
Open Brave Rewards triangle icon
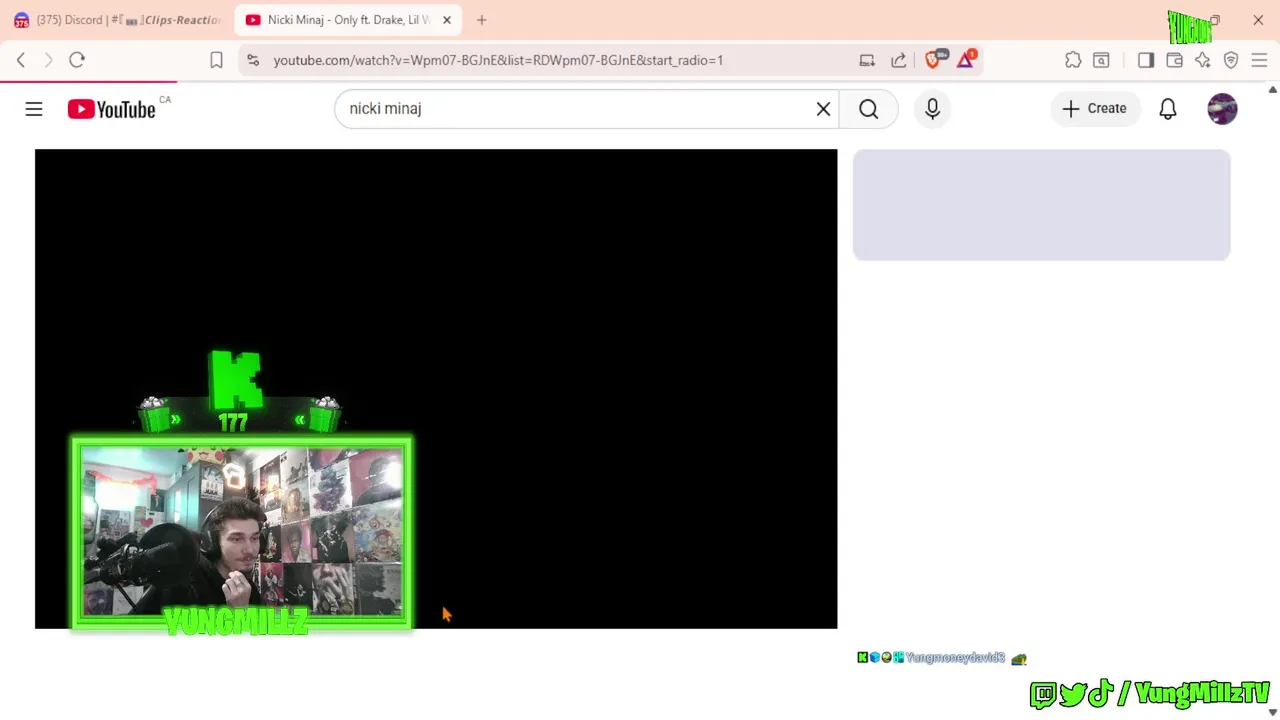tap(966, 59)
